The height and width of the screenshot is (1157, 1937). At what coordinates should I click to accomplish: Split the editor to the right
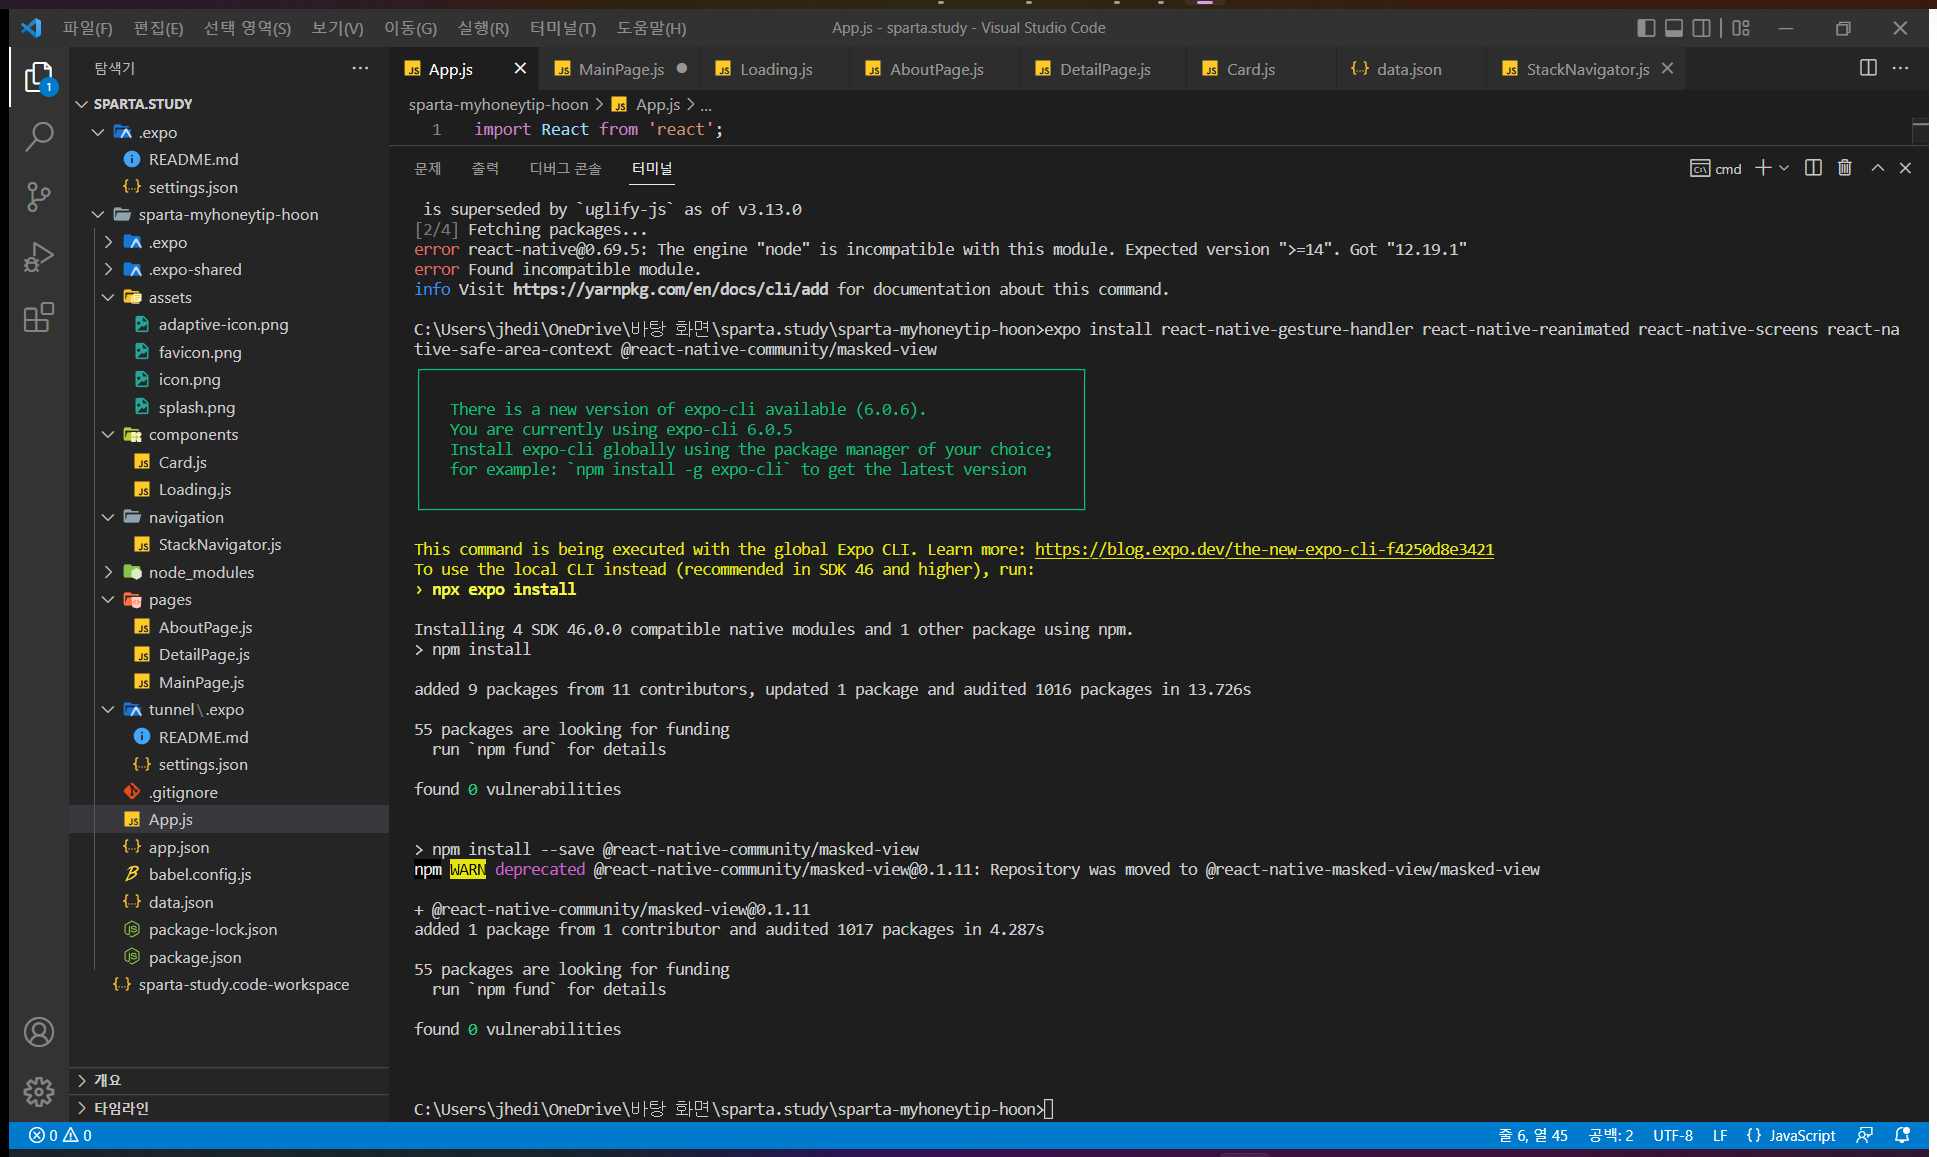1868,68
